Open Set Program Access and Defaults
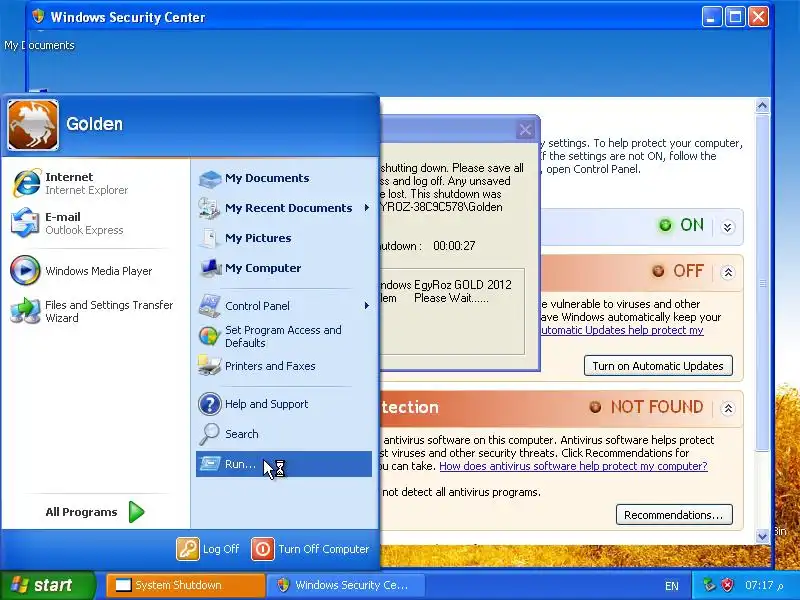 click(x=284, y=336)
